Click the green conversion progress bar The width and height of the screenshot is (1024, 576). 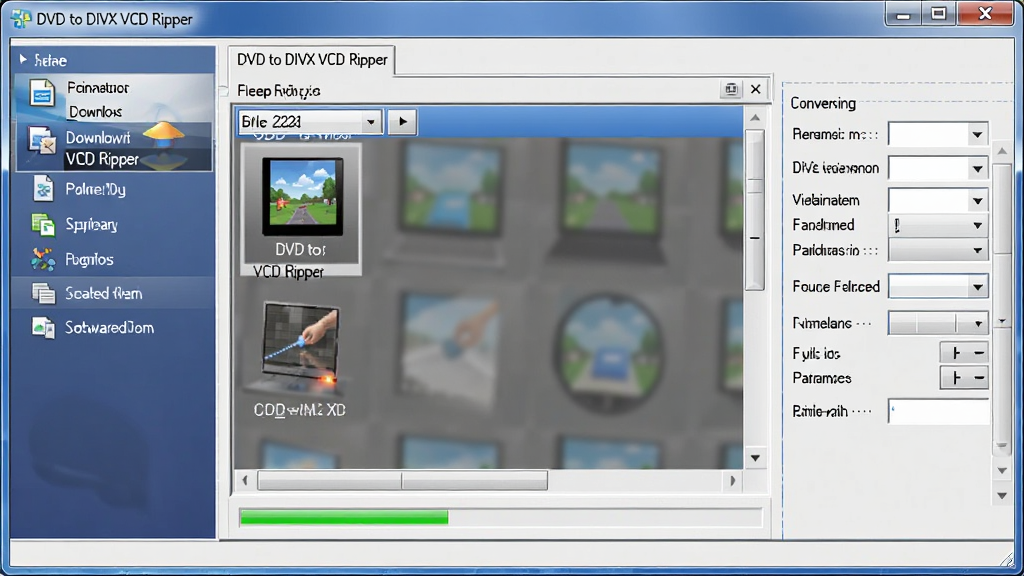pyautogui.click(x=344, y=517)
